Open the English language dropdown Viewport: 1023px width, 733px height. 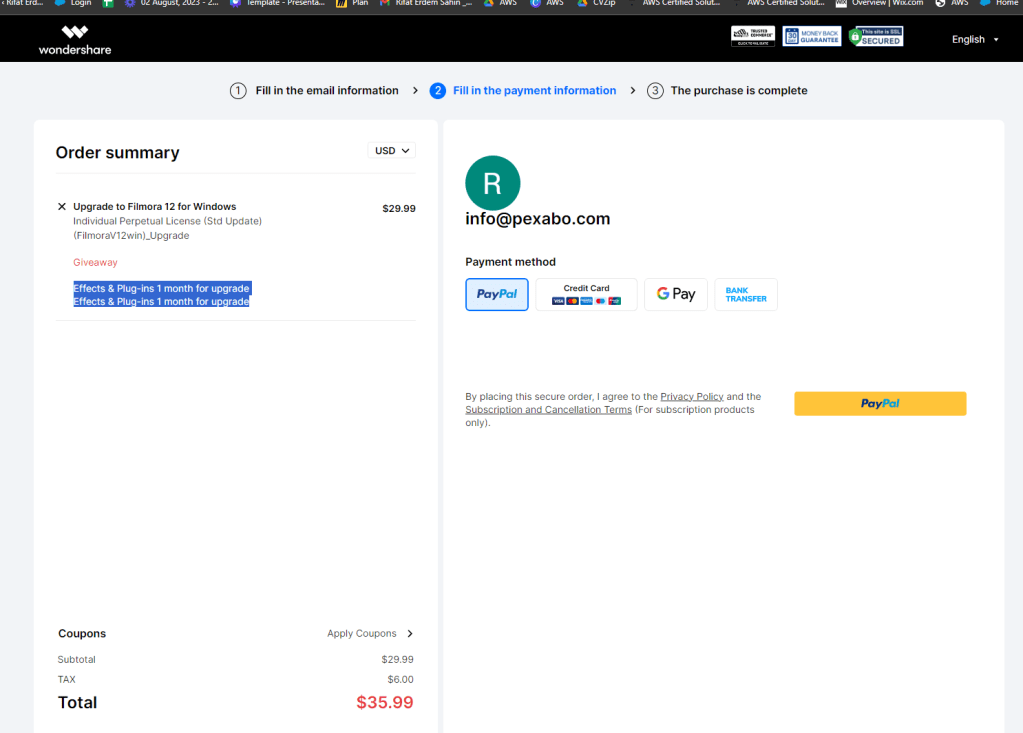(975, 40)
